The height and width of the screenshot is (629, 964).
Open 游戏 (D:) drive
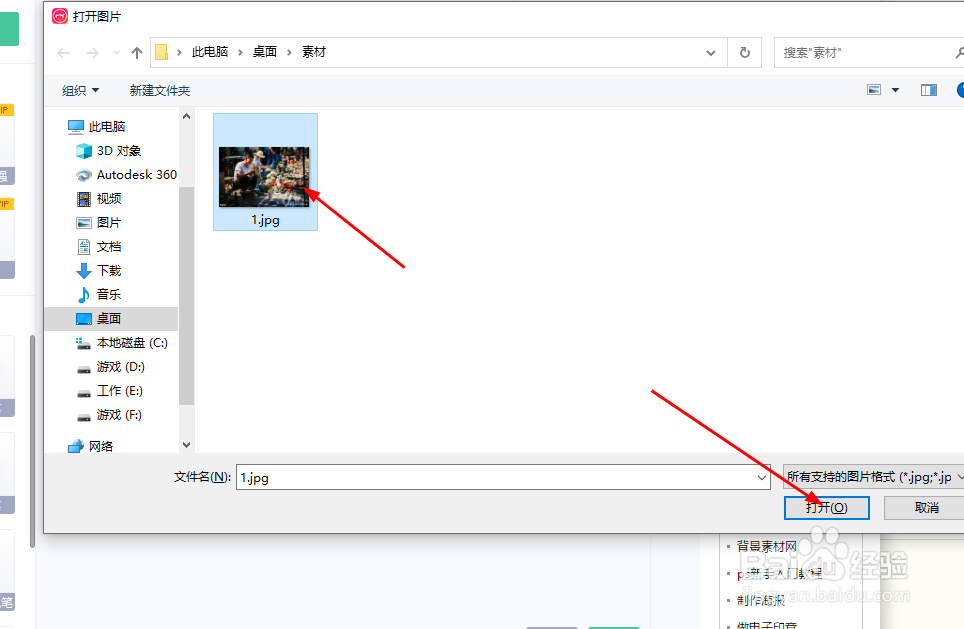click(110, 367)
